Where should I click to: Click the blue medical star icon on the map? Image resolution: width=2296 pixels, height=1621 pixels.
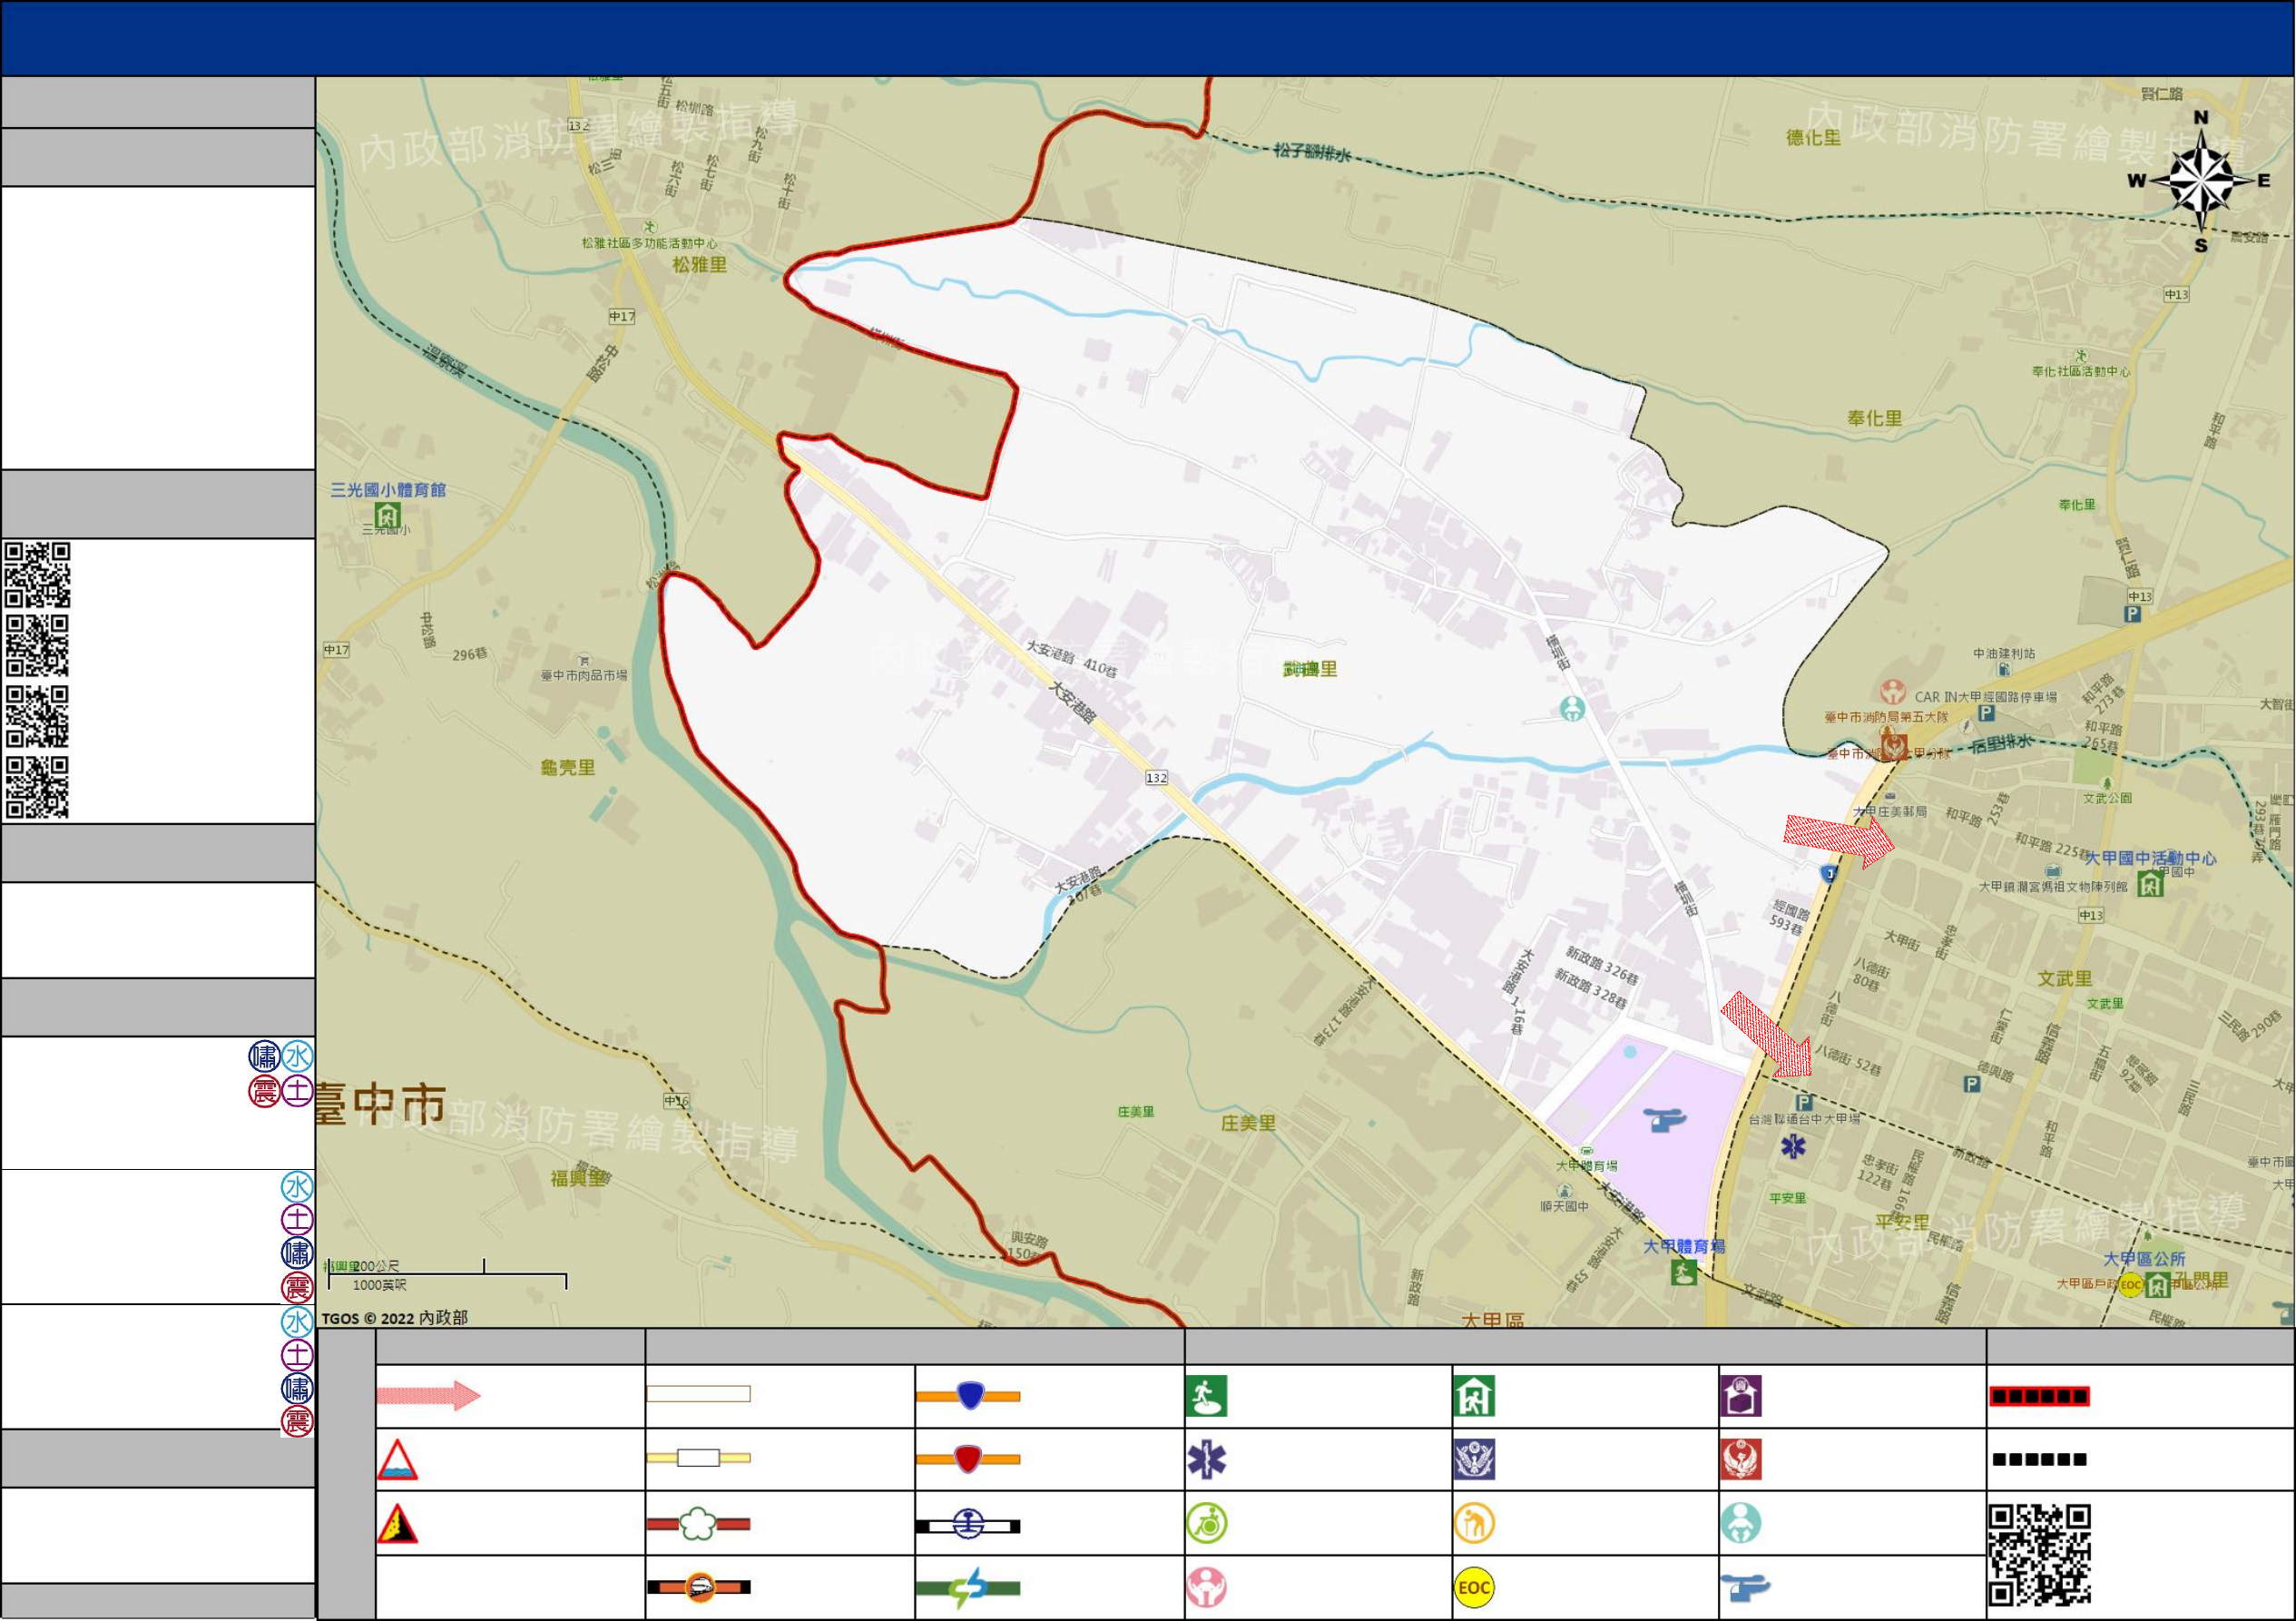click(1793, 1146)
